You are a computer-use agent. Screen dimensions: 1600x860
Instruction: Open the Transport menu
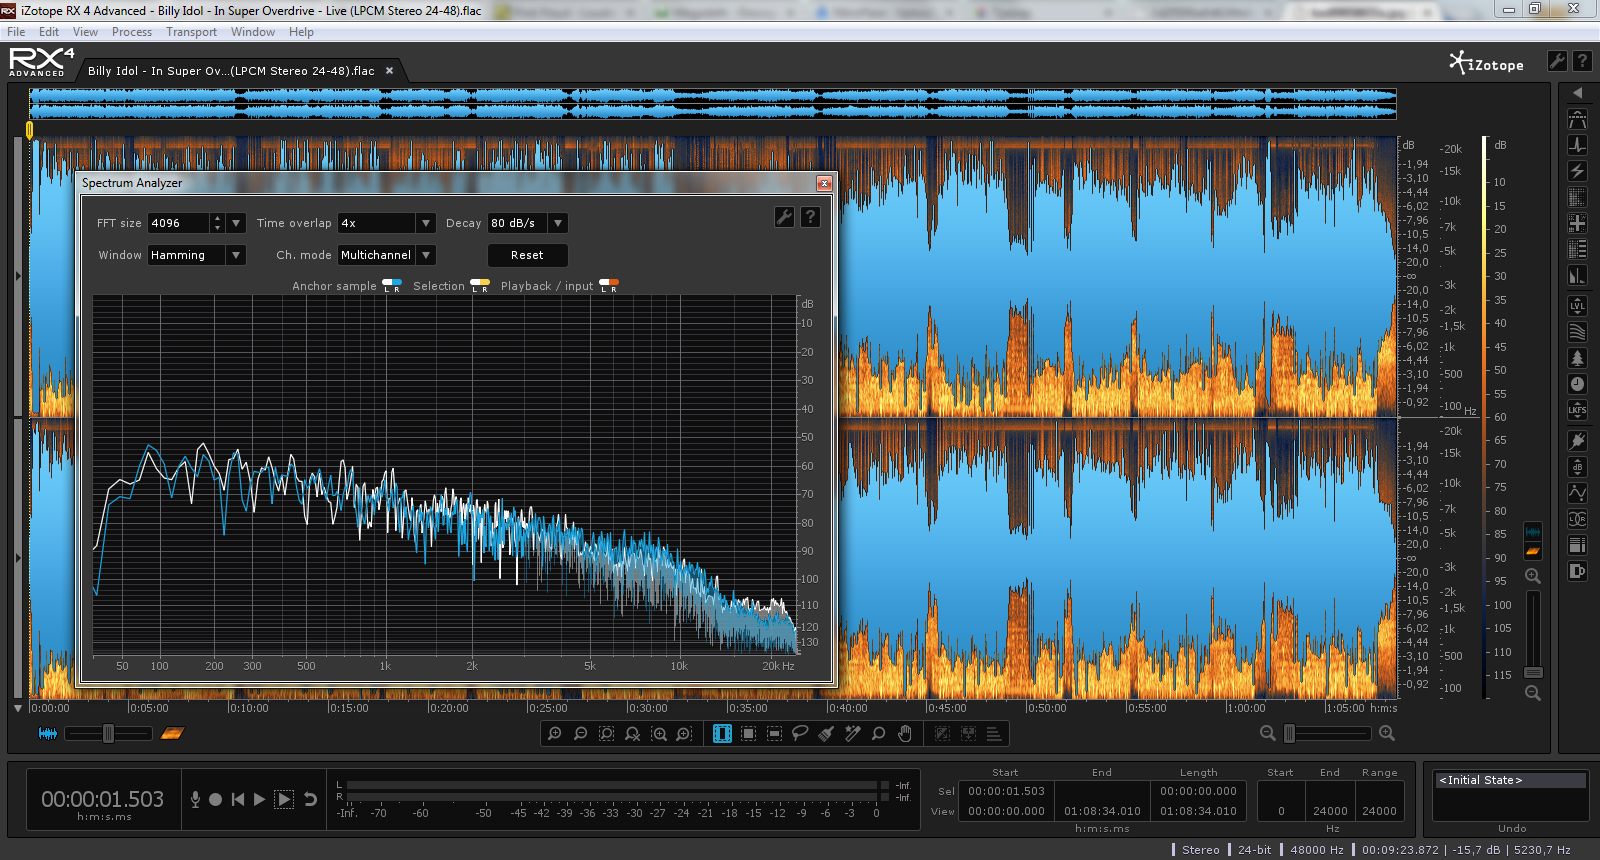(x=191, y=32)
